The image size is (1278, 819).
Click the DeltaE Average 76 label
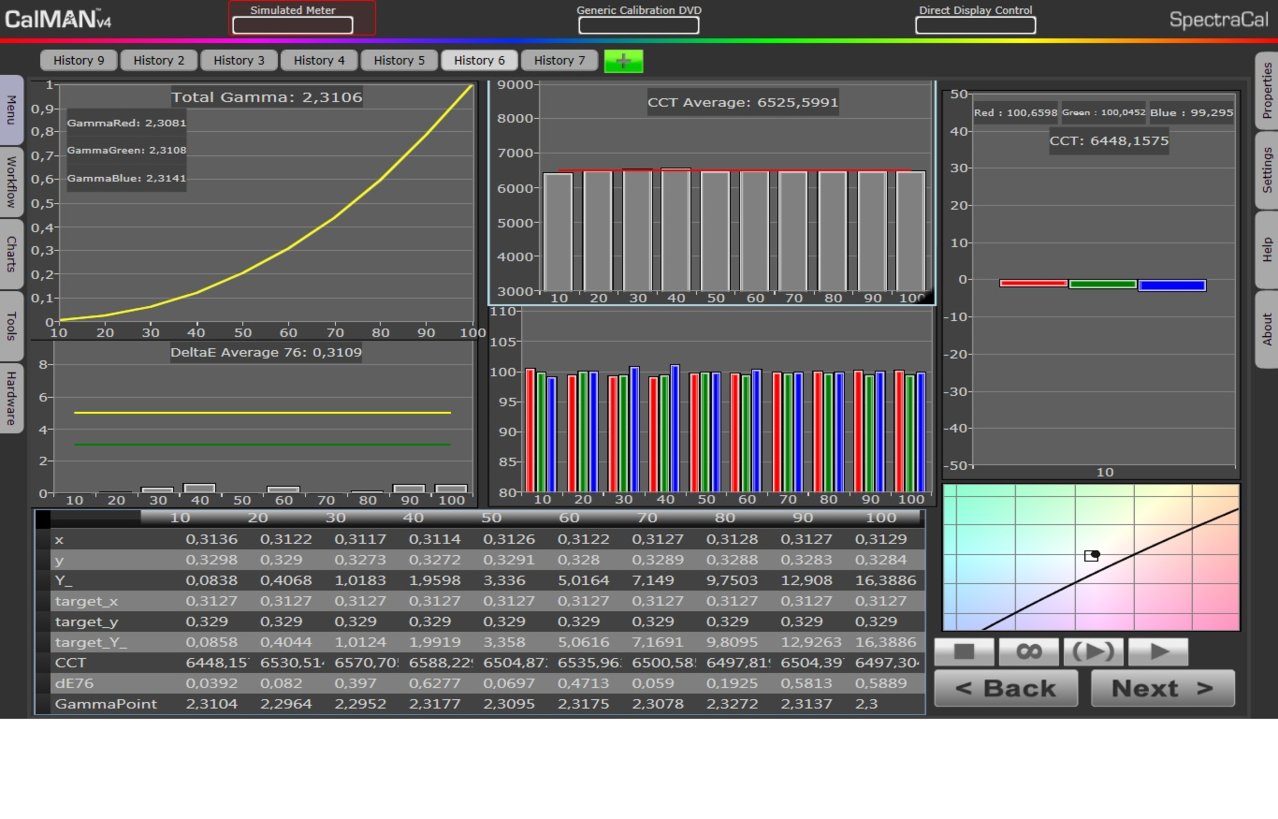pos(266,352)
